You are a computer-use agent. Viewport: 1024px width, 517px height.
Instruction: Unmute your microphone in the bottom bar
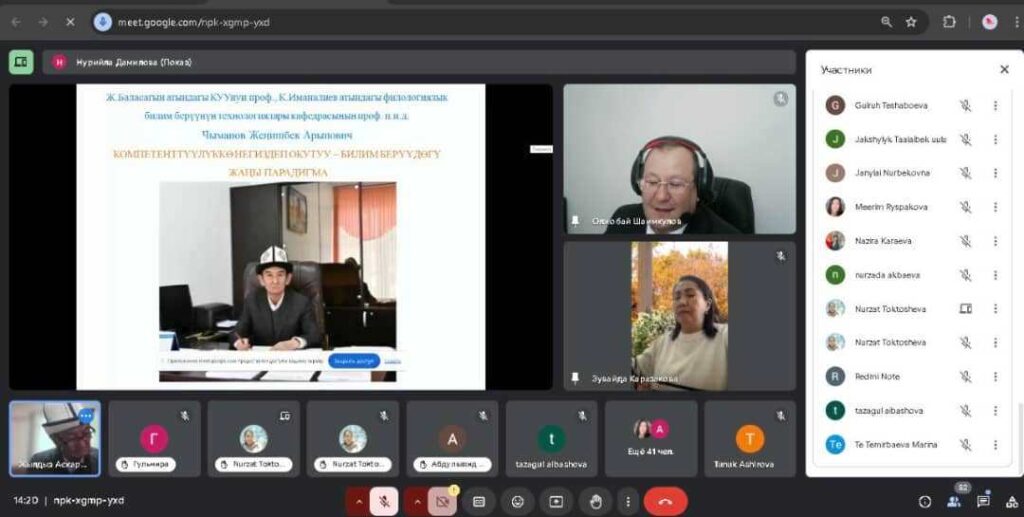pos(385,501)
